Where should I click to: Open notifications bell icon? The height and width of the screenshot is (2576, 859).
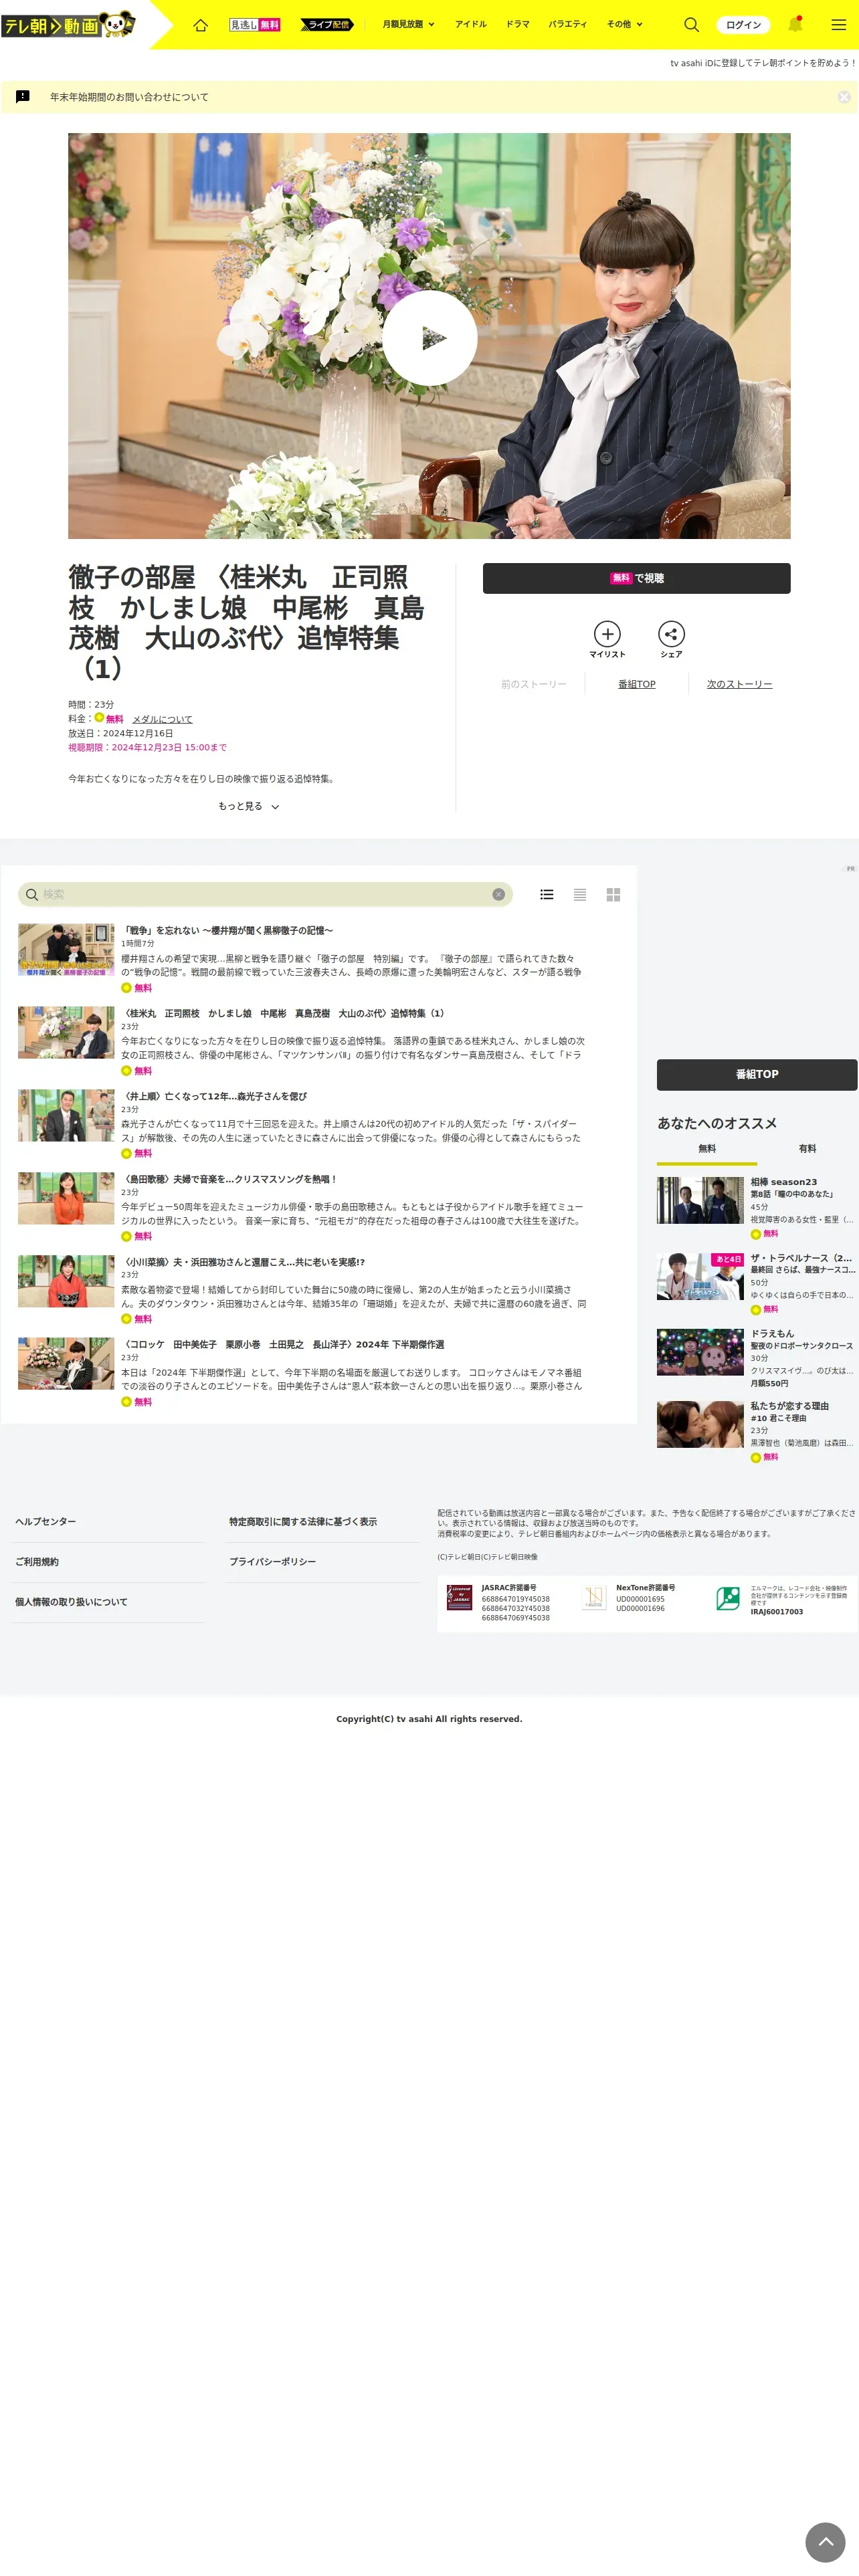[x=795, y=24]
